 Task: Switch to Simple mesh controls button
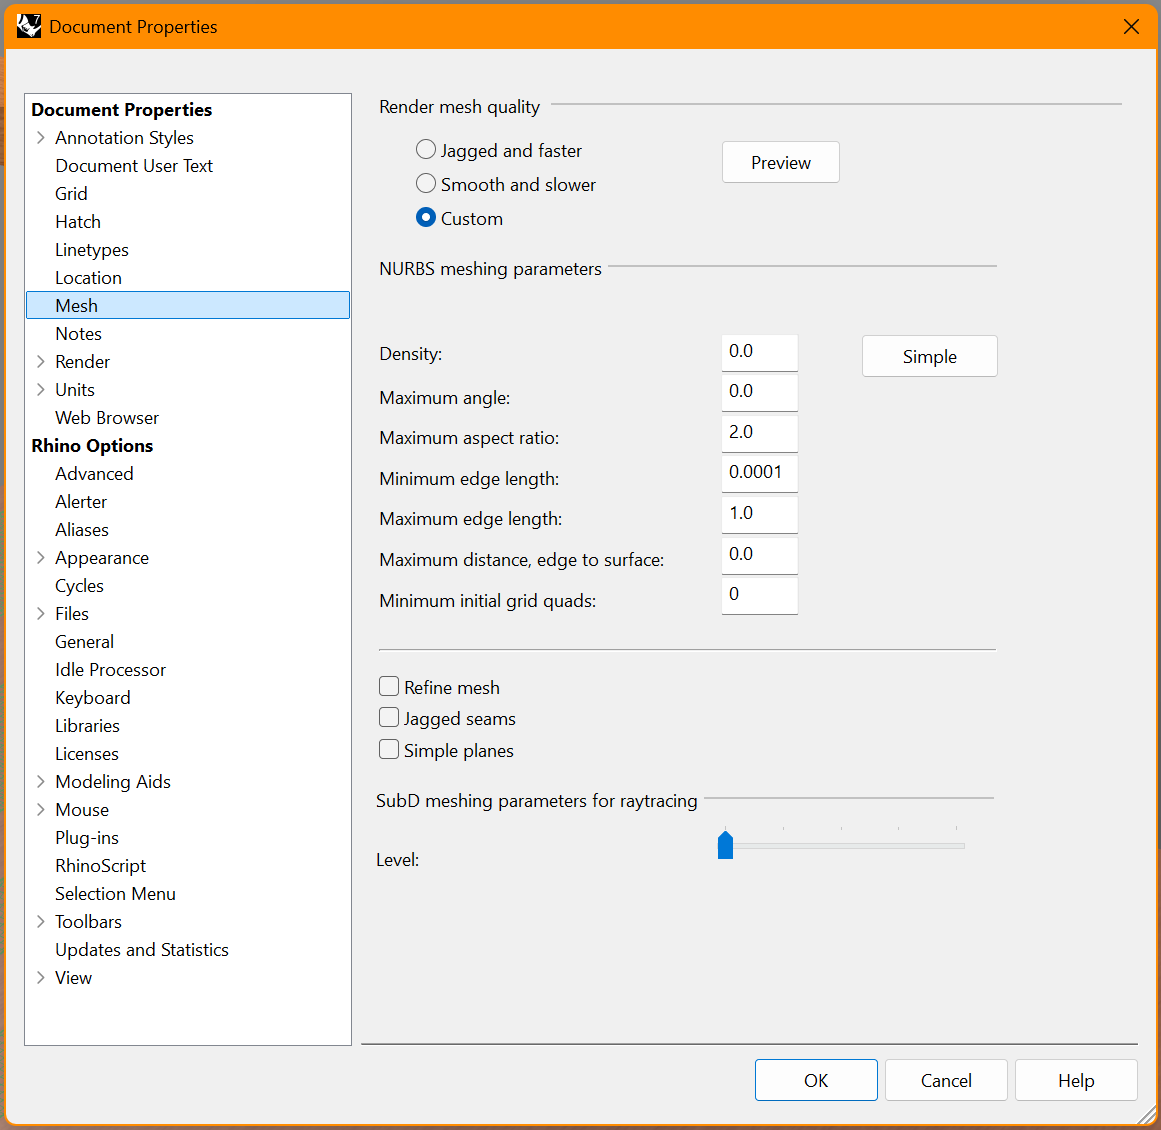[x=929, y=356]
